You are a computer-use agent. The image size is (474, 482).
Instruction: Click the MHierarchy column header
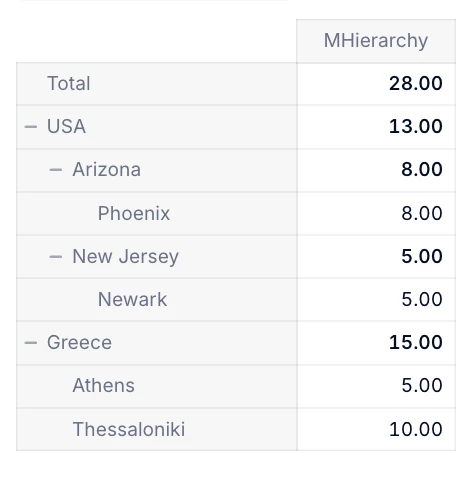[x=376, y=41]
